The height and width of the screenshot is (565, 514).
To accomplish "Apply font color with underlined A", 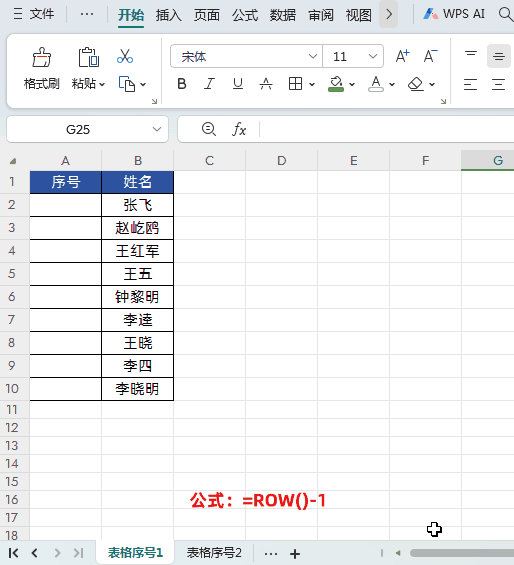I will point(376,84).
